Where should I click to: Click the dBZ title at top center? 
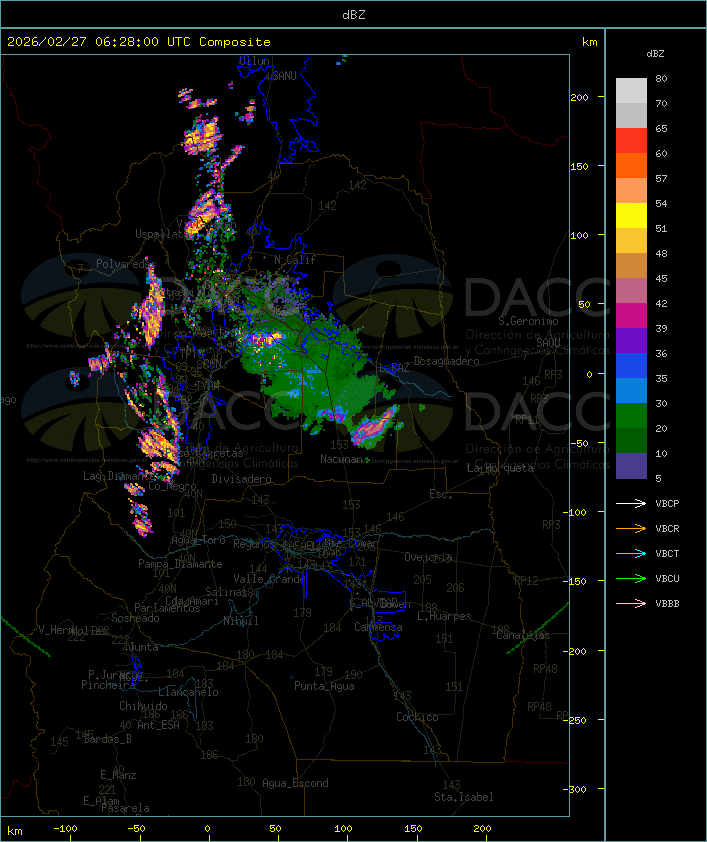coord(354,15)
